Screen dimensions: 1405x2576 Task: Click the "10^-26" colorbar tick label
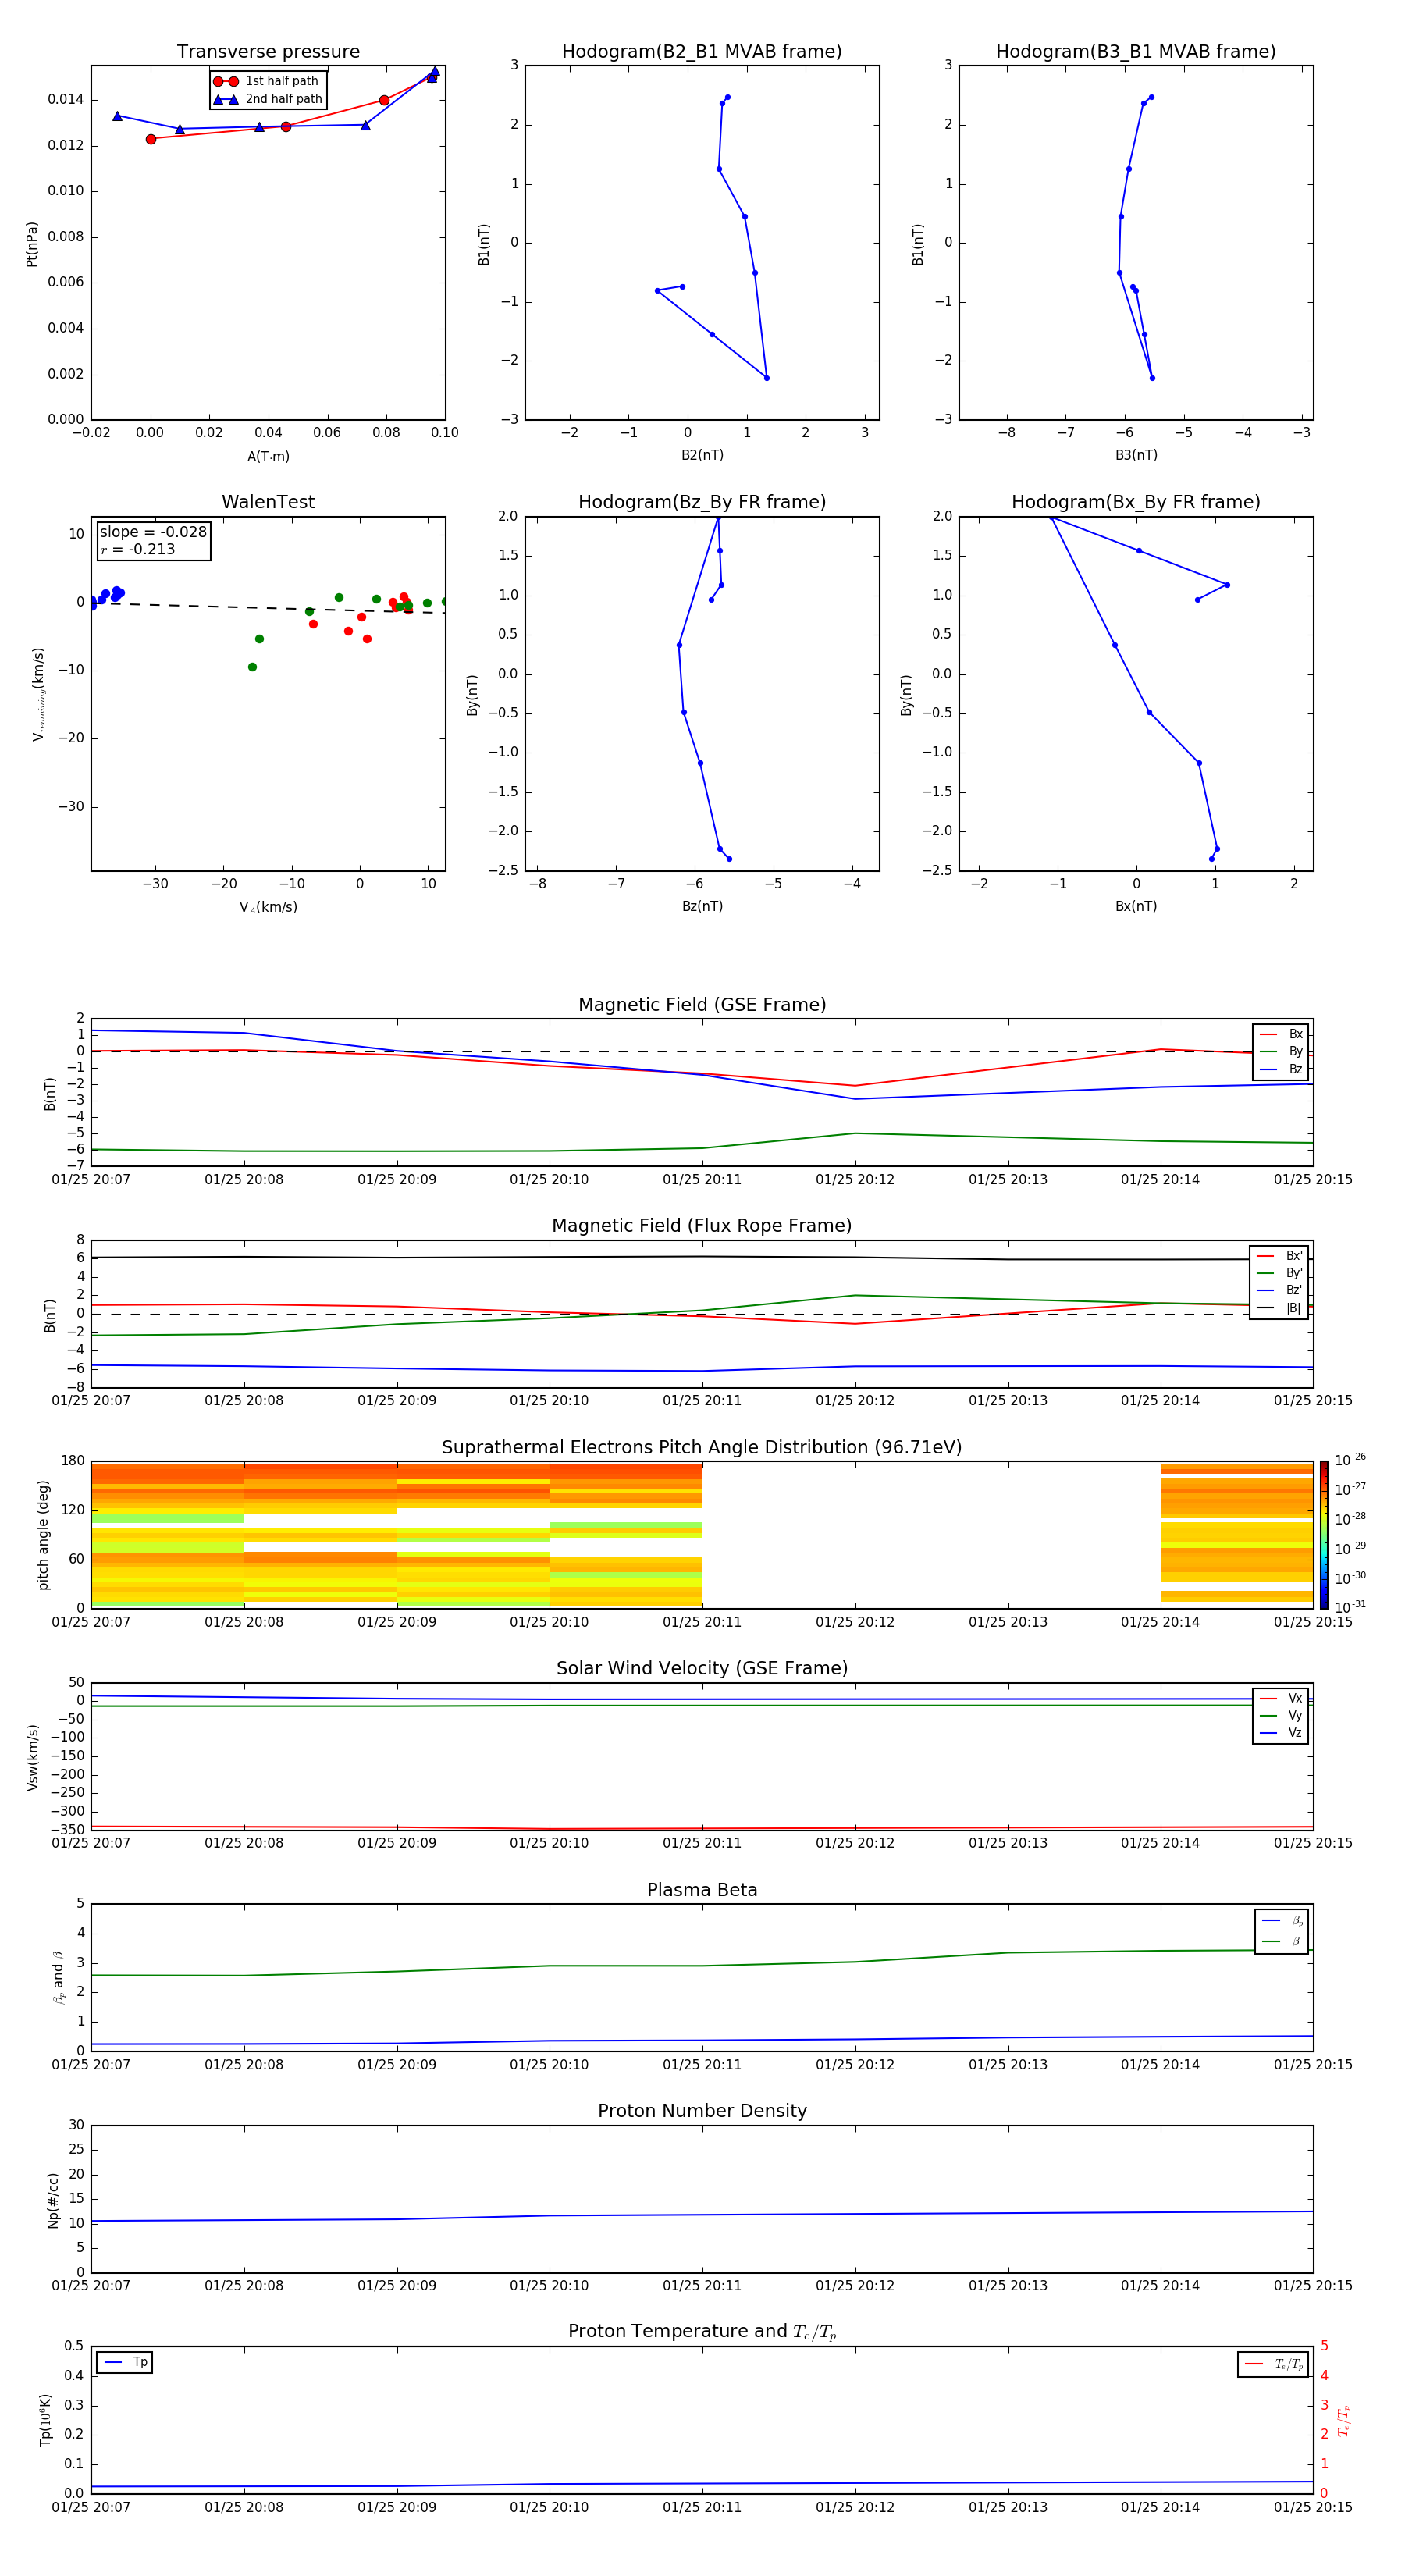[1350, 1460]
